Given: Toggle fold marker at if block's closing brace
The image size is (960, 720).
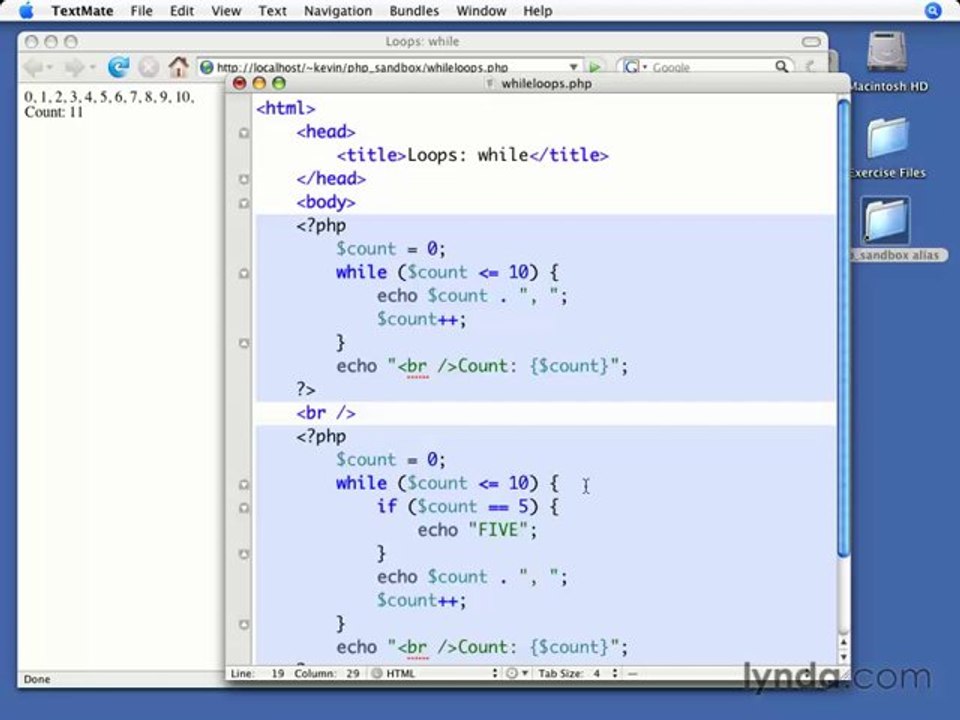Looking at the screenshot, I should [x=244, y=554].
